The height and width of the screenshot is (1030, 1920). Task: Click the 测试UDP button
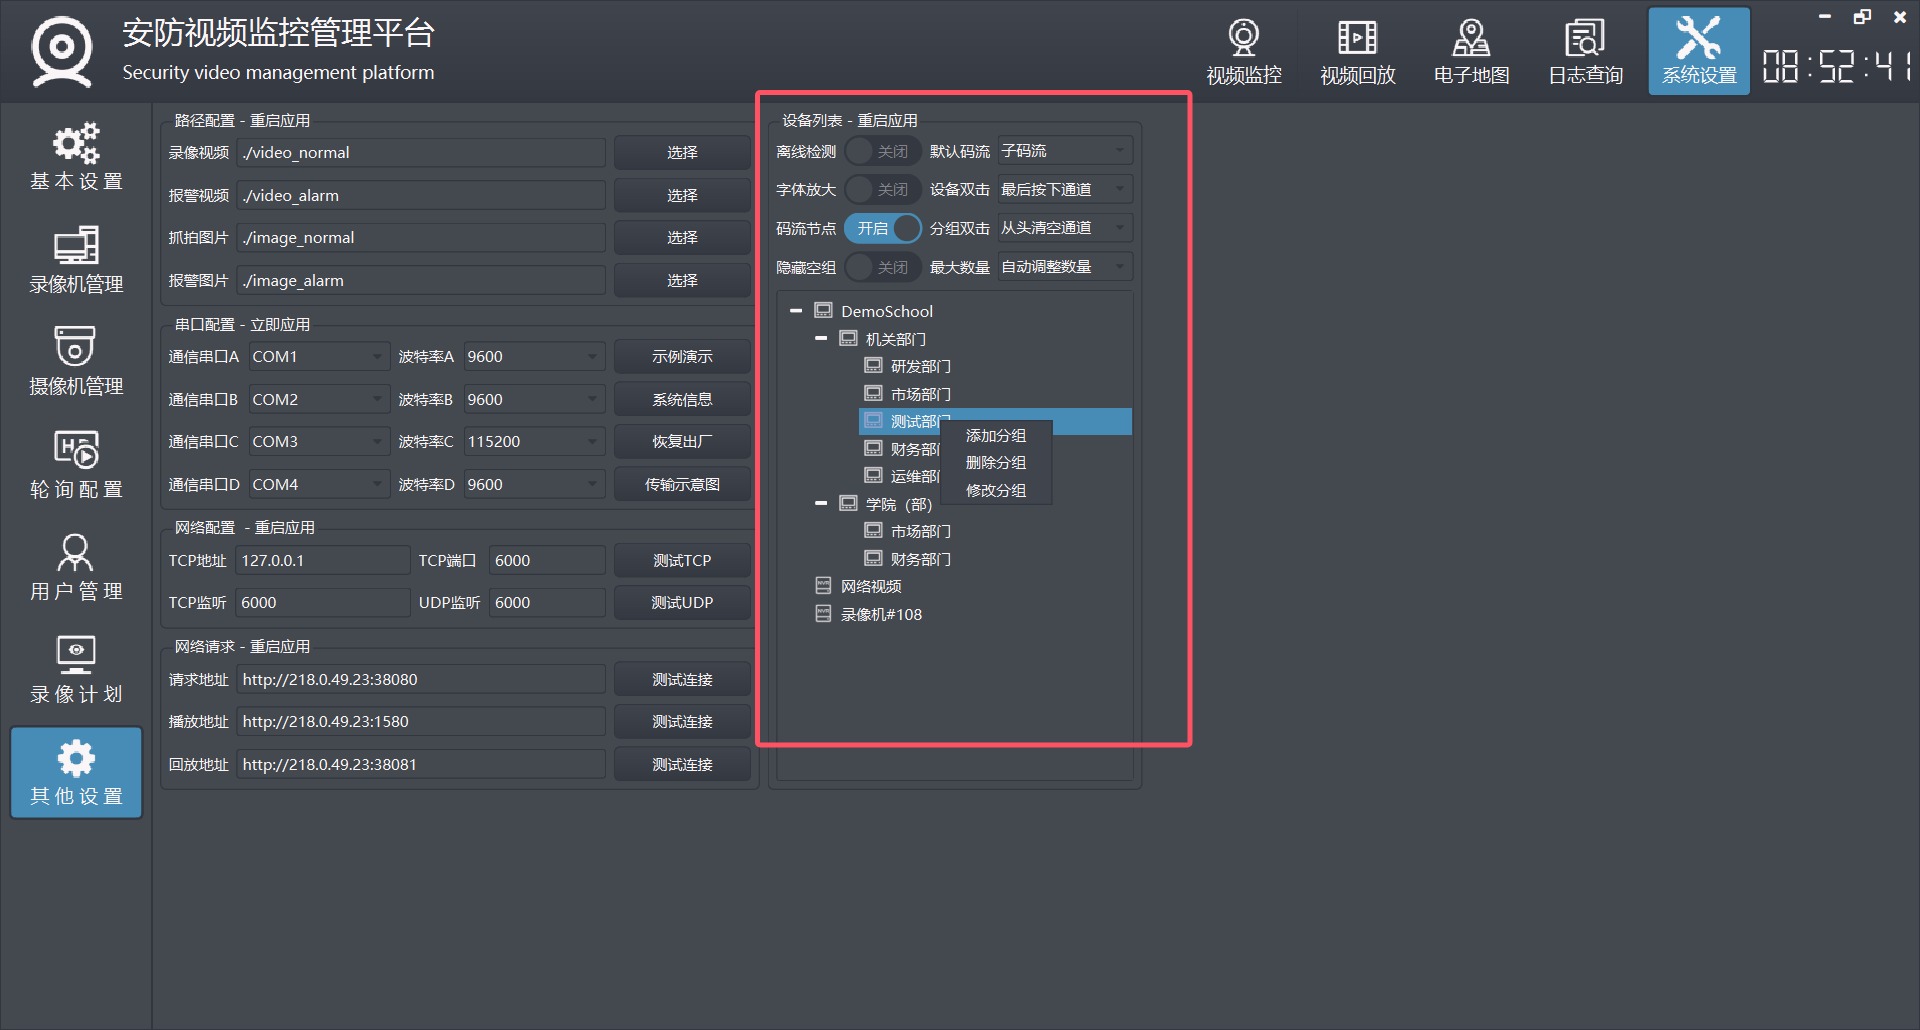coord(682,602)
